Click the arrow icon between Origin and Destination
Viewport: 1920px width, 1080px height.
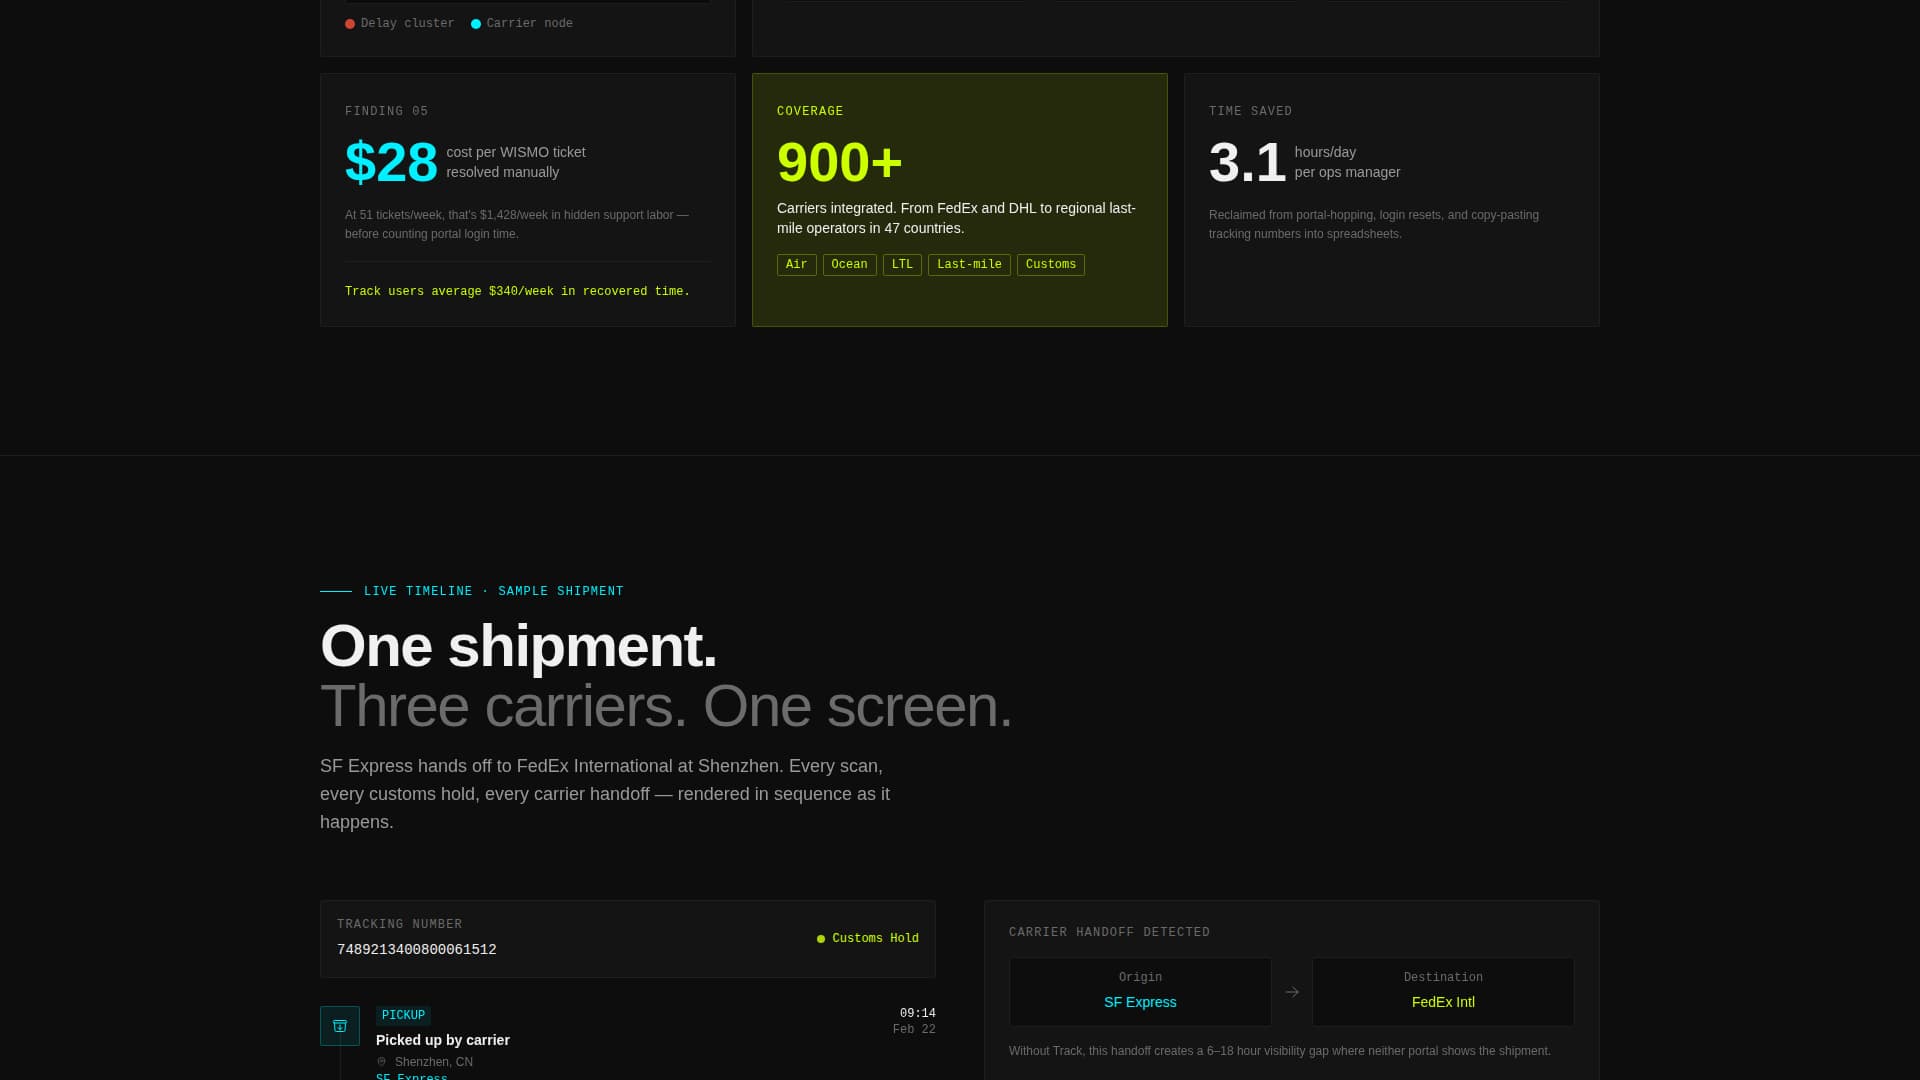[x=1292, y=992]
